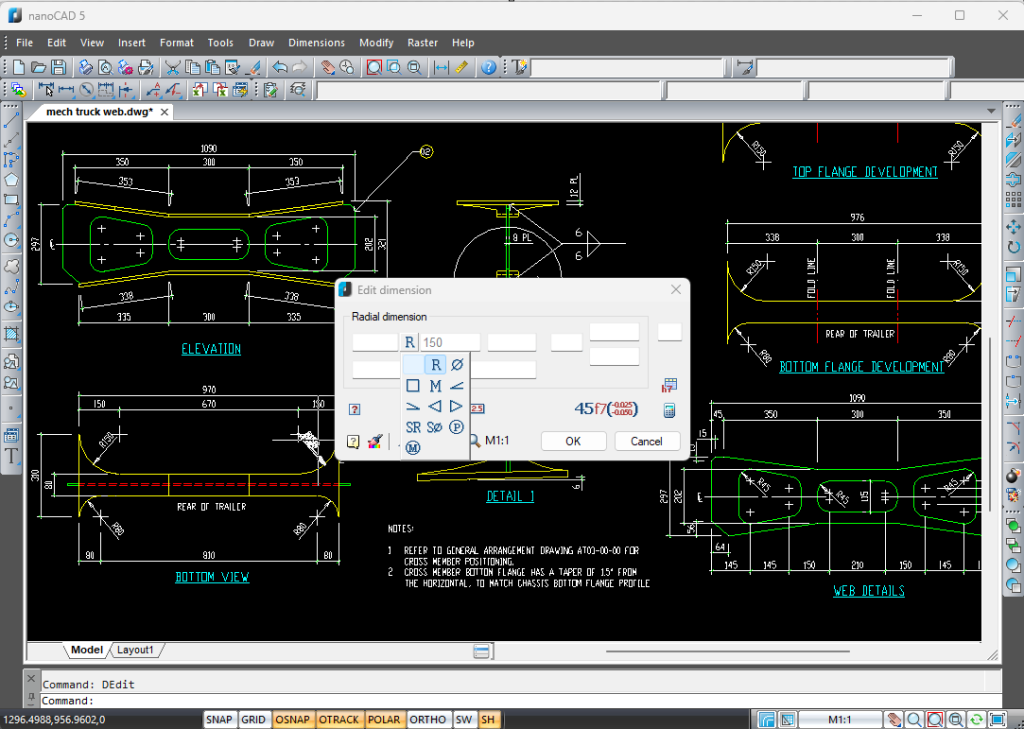Choose the M symbol from the symbol flyout
The width and height of the screenshot is (1024, 729).
coord(435,385)
